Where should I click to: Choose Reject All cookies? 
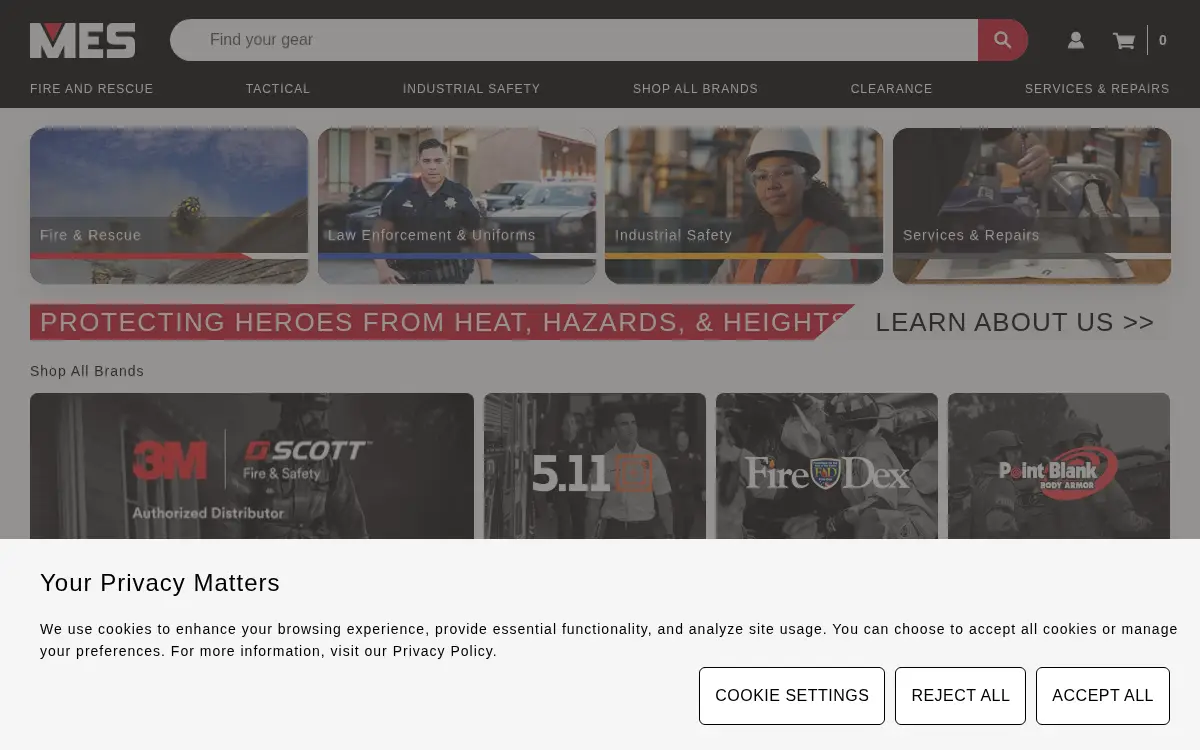coord(960,696)
